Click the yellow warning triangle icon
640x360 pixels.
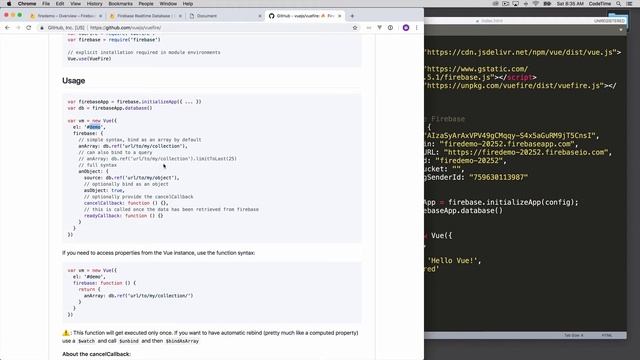[66, 333]
